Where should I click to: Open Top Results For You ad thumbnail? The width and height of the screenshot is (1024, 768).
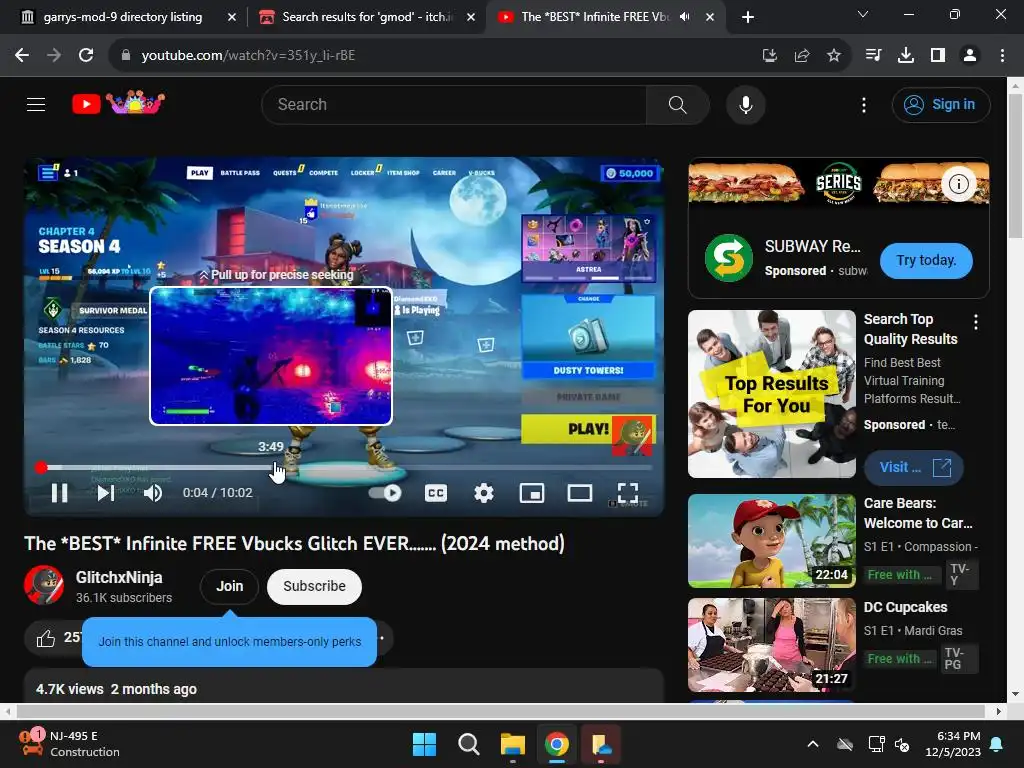(772, 394)
